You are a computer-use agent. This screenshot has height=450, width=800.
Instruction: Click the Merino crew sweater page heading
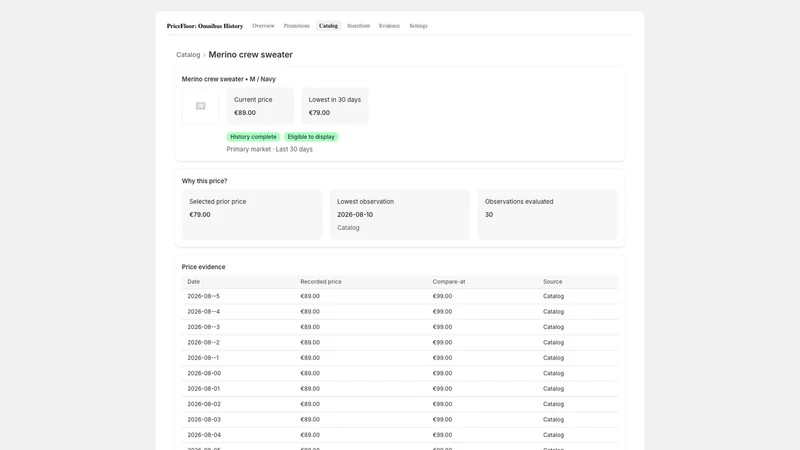point(251,55)
